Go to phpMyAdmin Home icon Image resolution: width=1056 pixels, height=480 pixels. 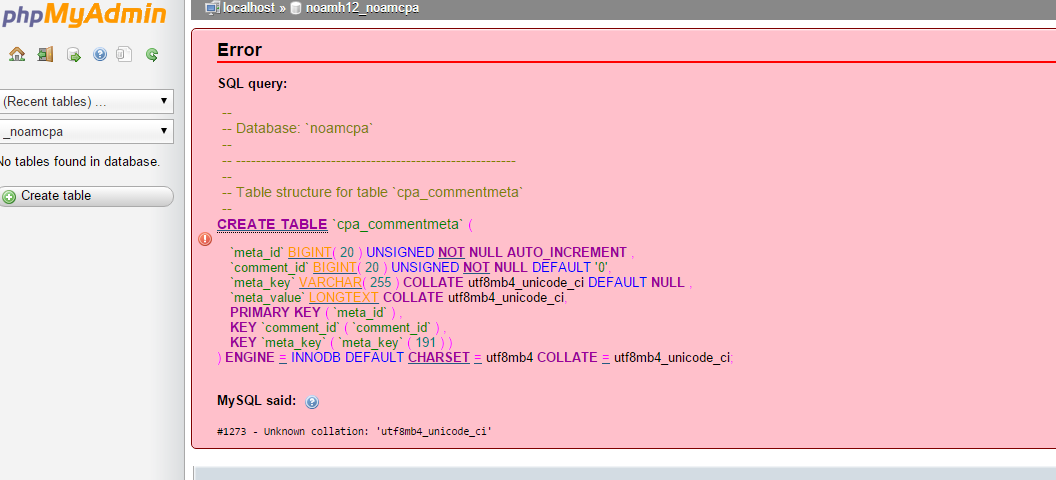pos(17,55)
